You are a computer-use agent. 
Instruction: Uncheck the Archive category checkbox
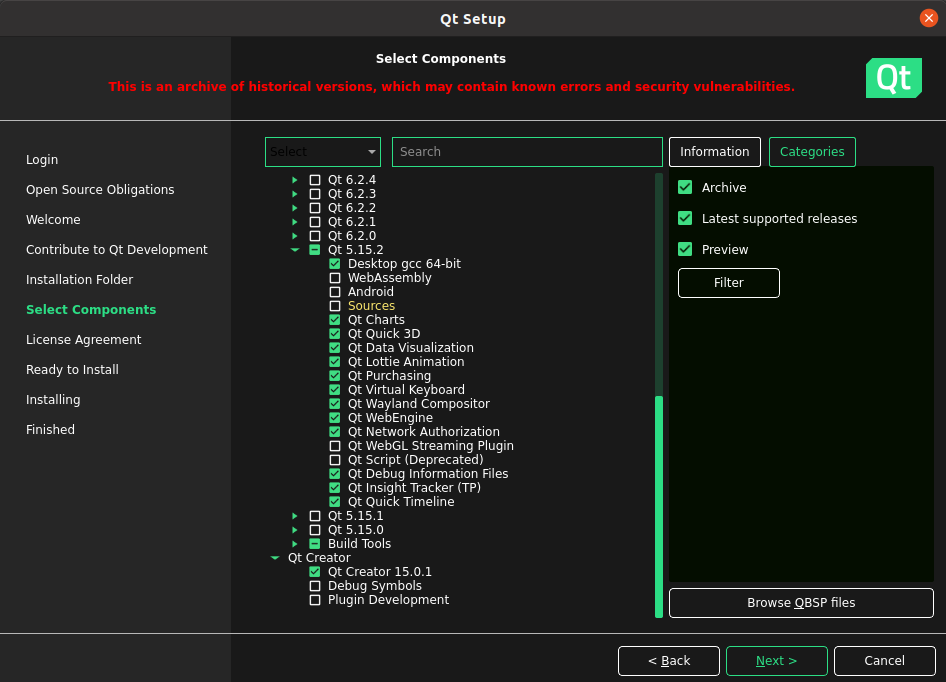coord(685,187)
